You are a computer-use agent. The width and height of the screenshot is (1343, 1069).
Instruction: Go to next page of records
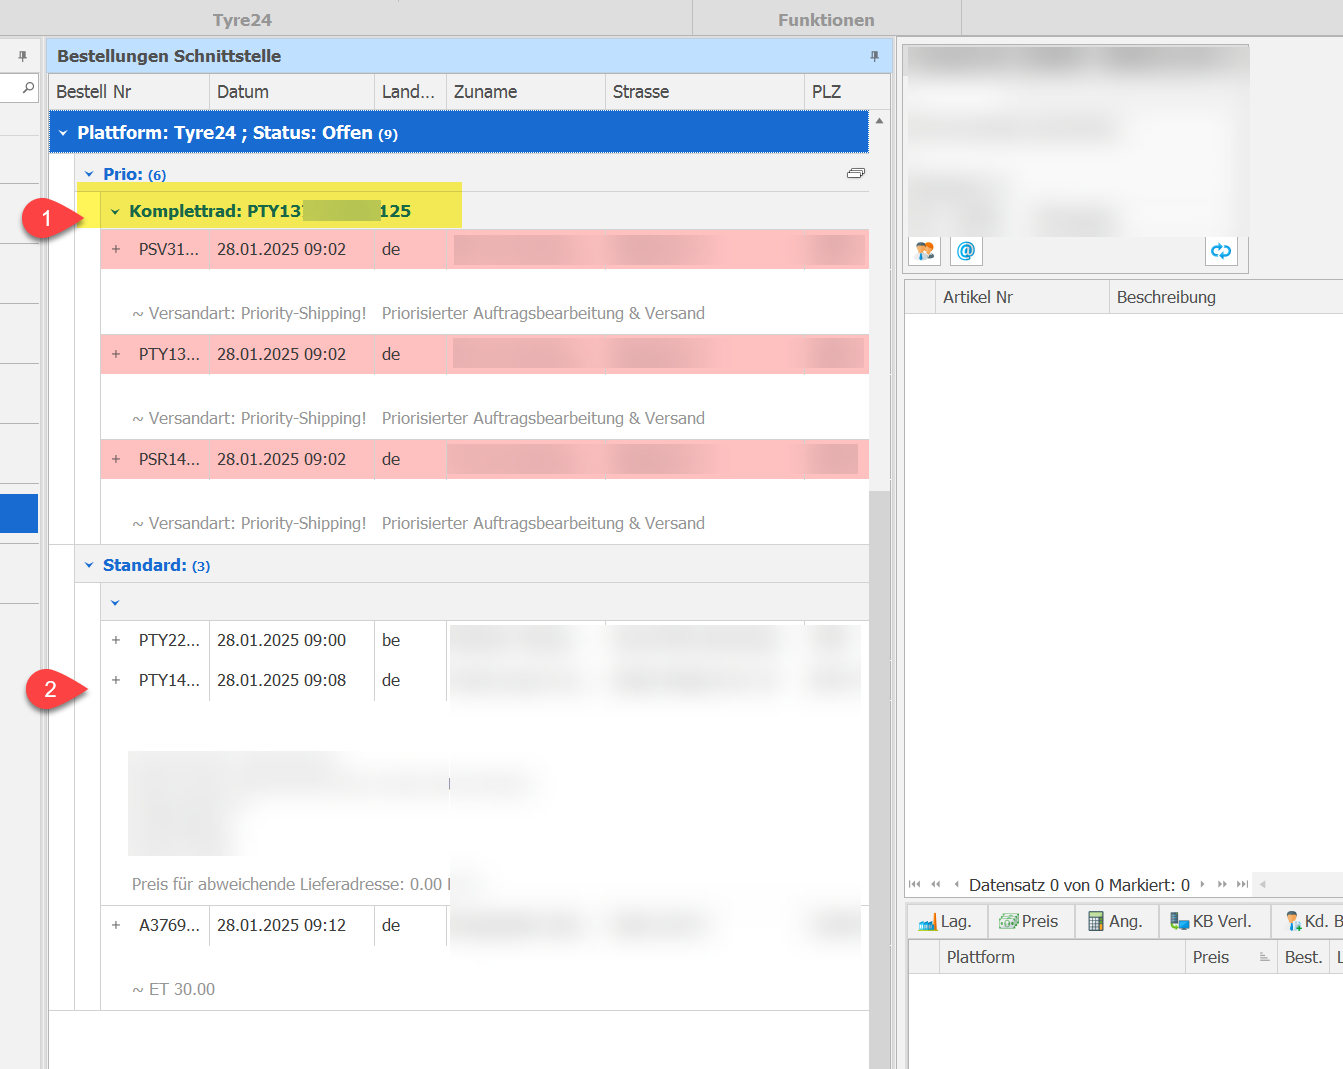click(1222, 884)
